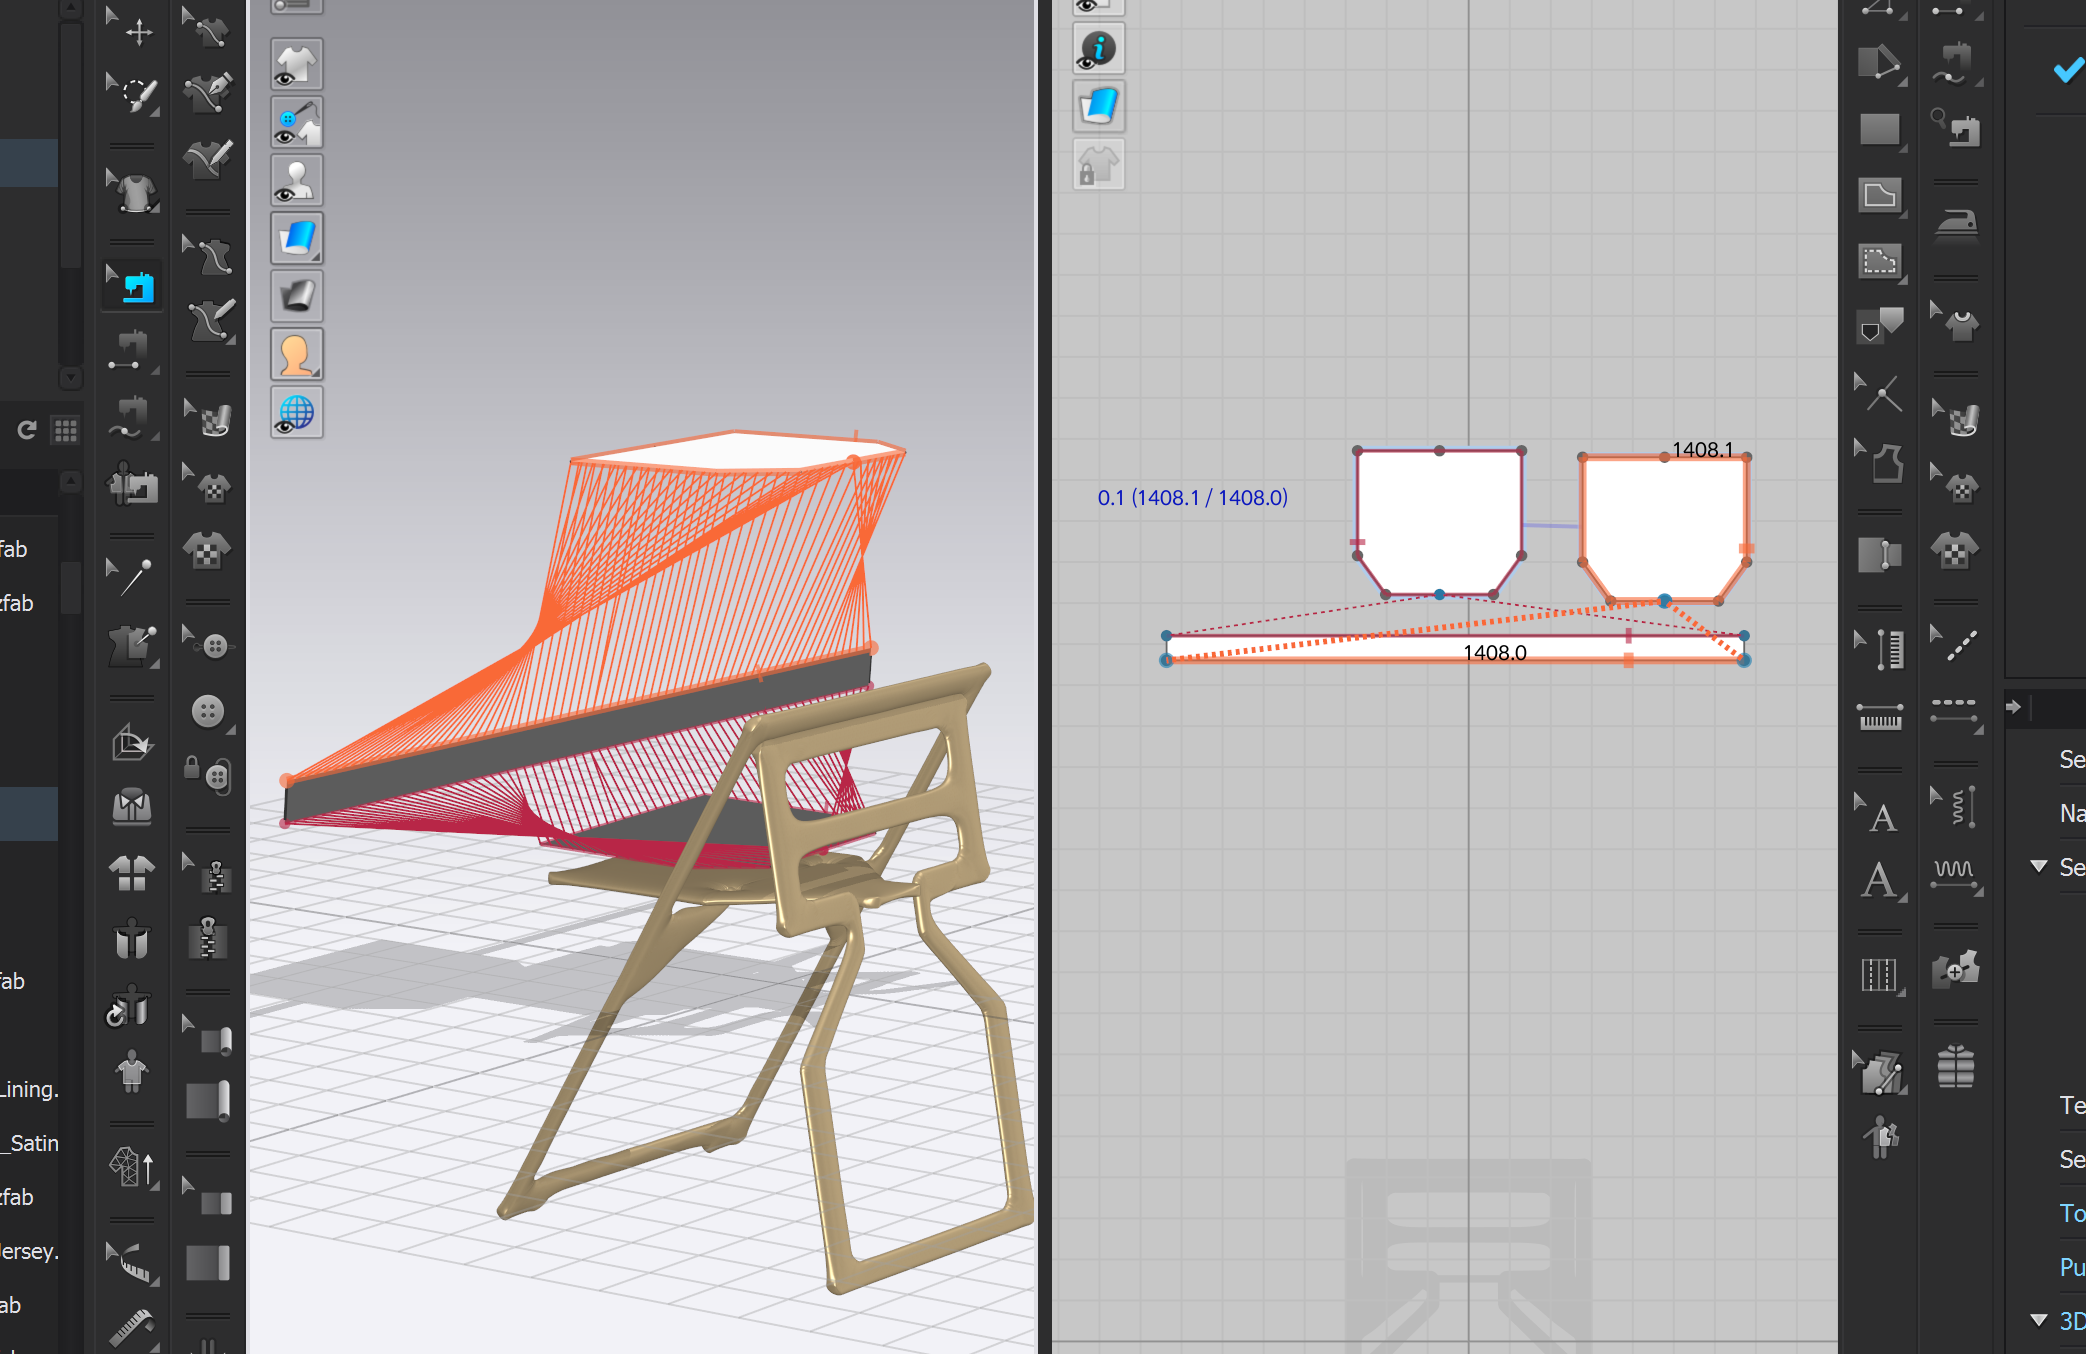The height and width of the screenshot is (1354, 2086).
Task: Toggle the 2D window info display icon
Action: tap(1099, 49)
